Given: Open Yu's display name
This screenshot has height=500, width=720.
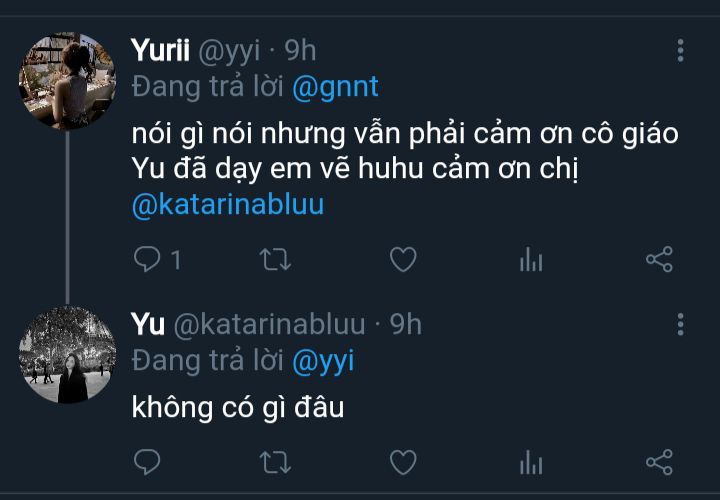Looking at the screenshot, I should [148, 325].
